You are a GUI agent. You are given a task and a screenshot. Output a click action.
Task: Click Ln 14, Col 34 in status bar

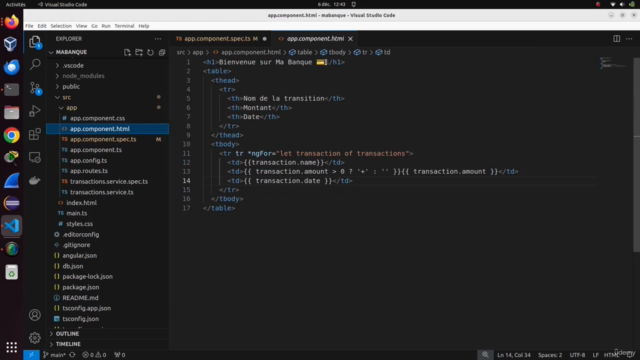[x=514, y=355]
